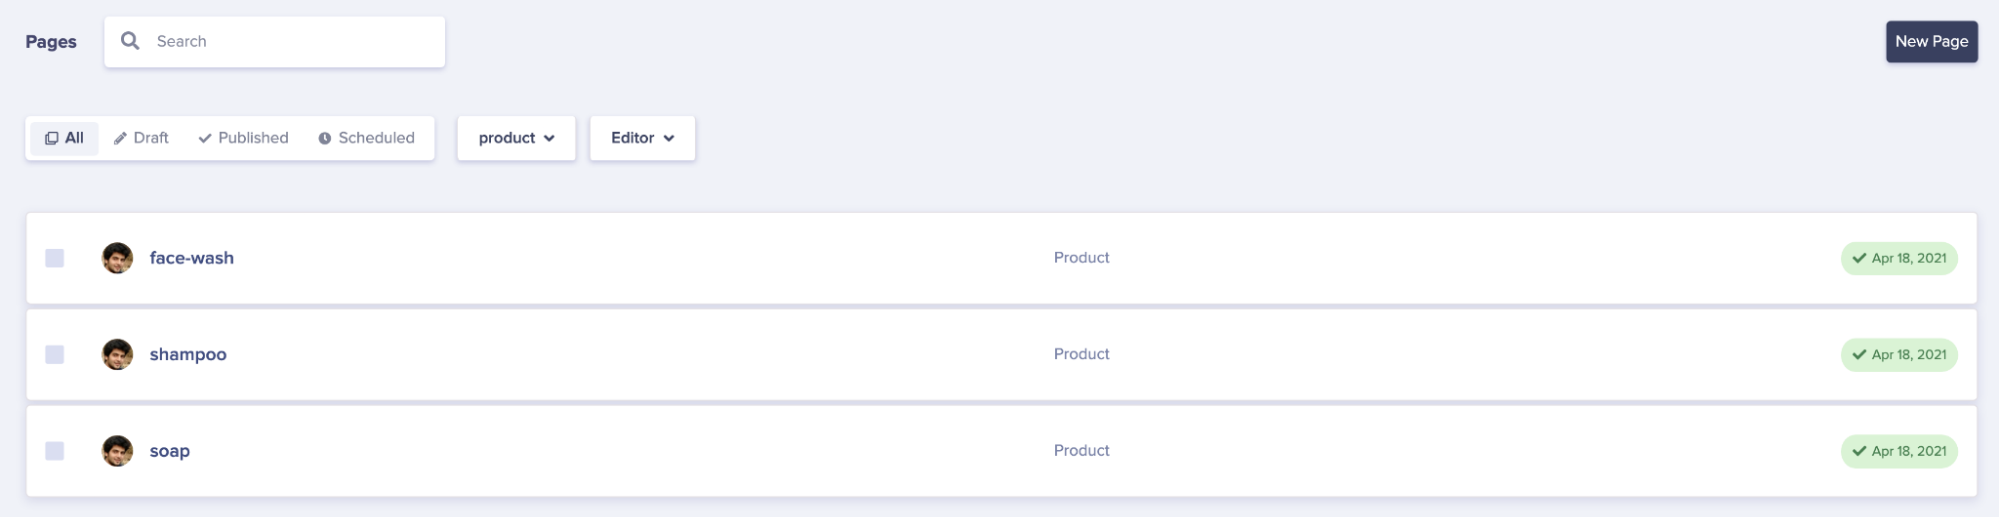Select the shampoo page checkbox
The height and width of the screenshot is (518, 1999).
click(55, 355)
